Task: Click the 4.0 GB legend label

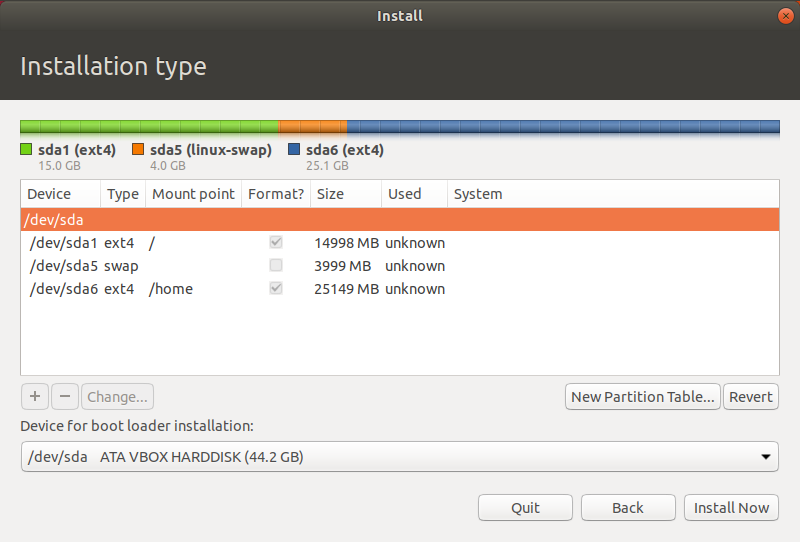Action: (x=168, y=166)
